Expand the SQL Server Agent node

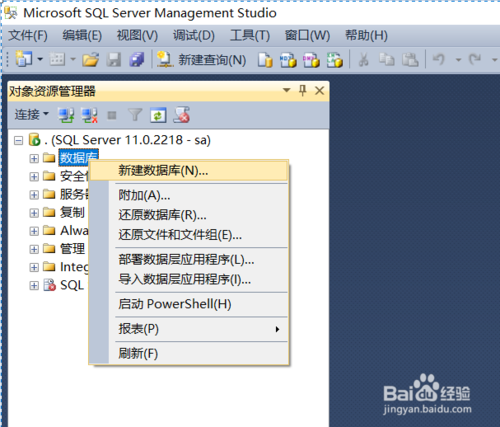click(34, 285)
